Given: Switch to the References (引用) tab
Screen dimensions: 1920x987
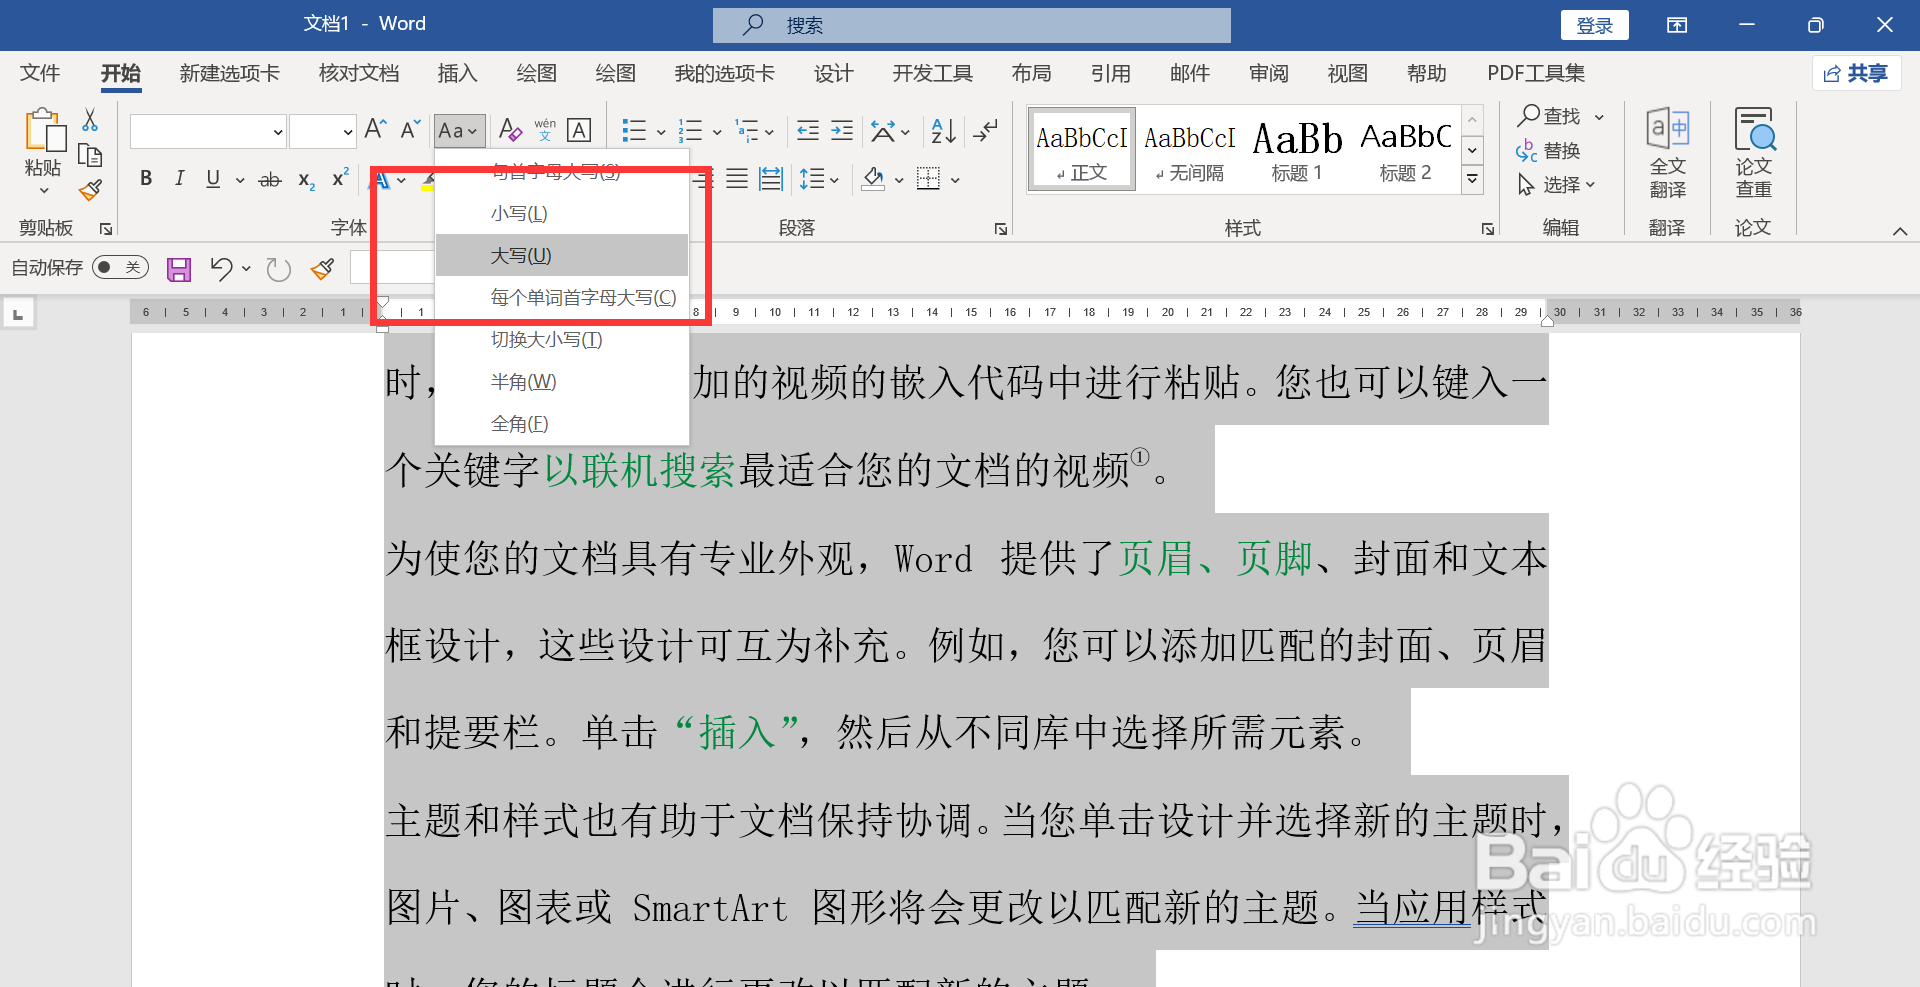Looking at the screenshot, I should pyautogui.click(x=1110, y=73).
